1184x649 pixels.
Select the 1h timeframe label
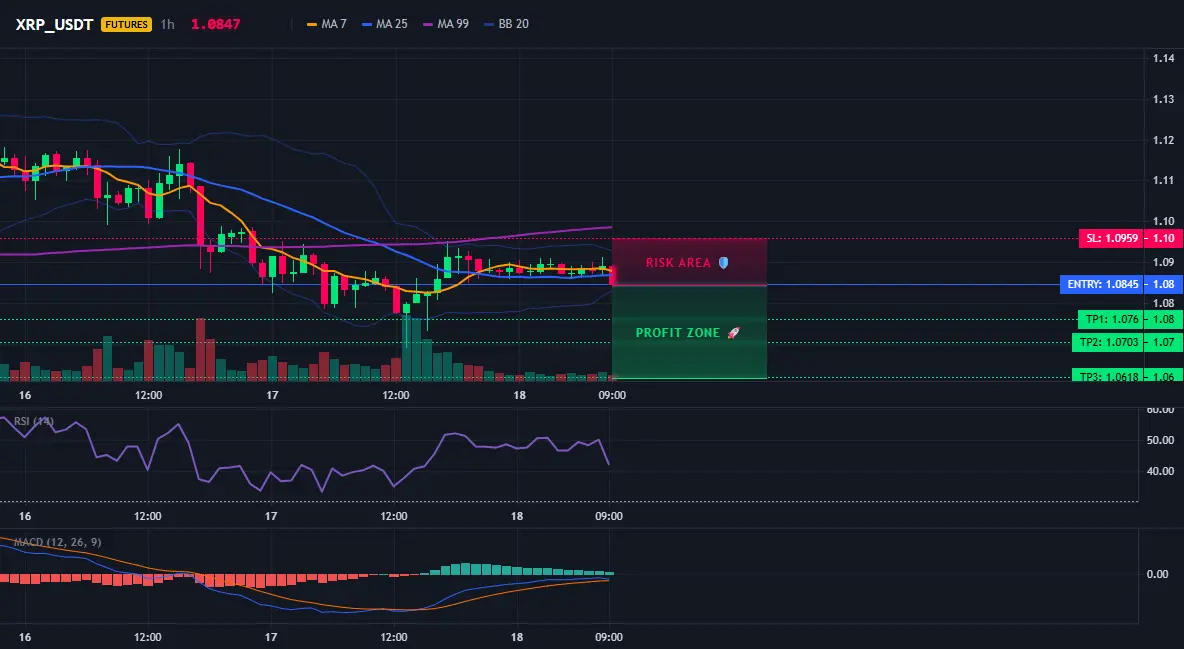(x=168, y=24)
